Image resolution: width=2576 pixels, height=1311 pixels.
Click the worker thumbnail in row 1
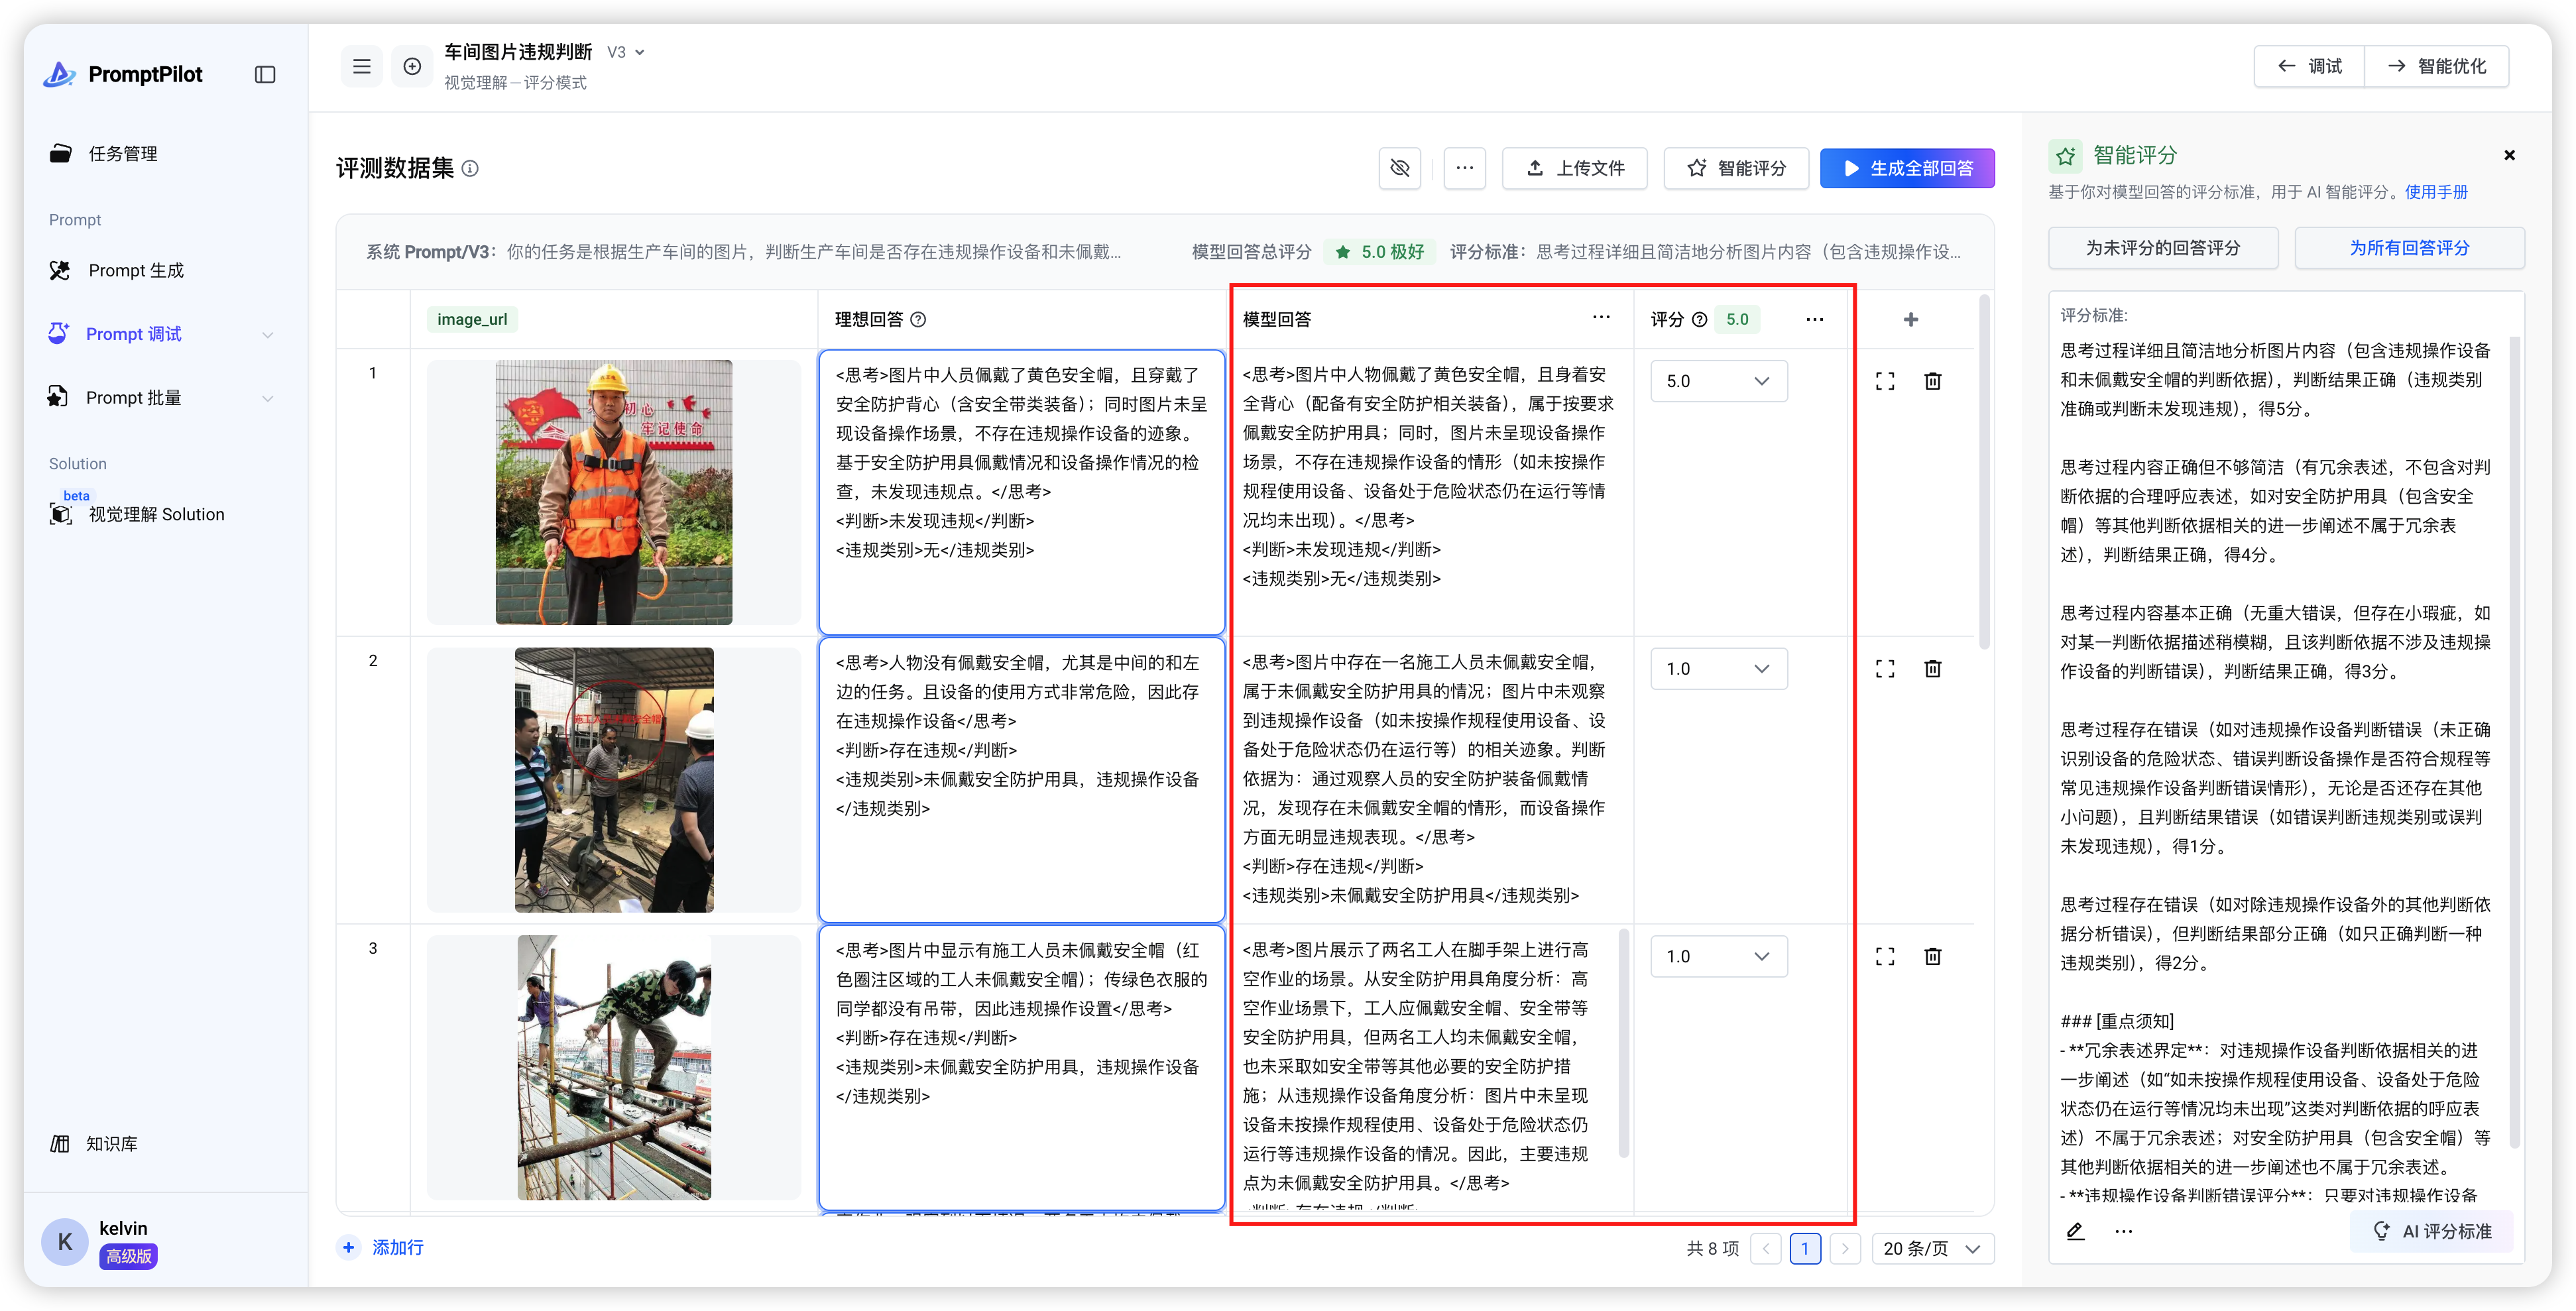pyautogui.click(x=613, y=492)
